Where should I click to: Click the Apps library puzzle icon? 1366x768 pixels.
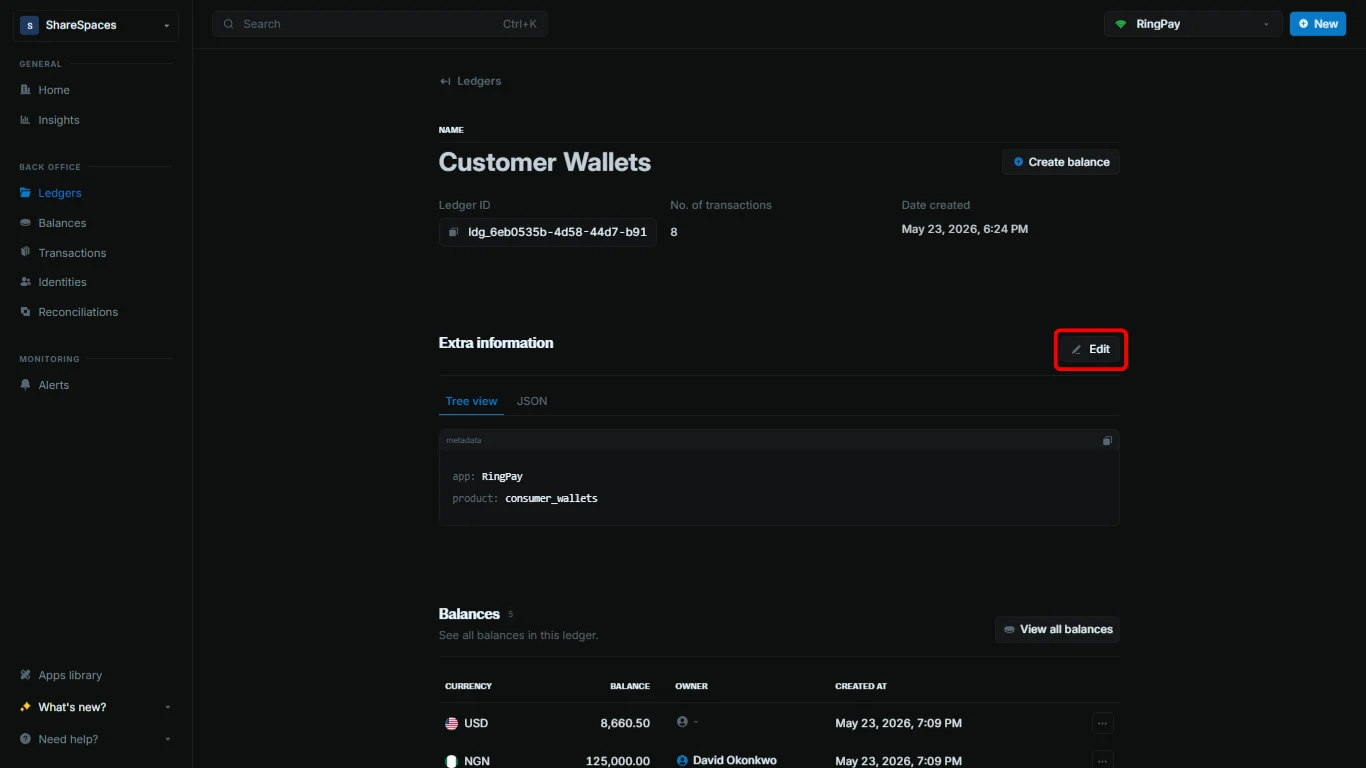(26, 675)
